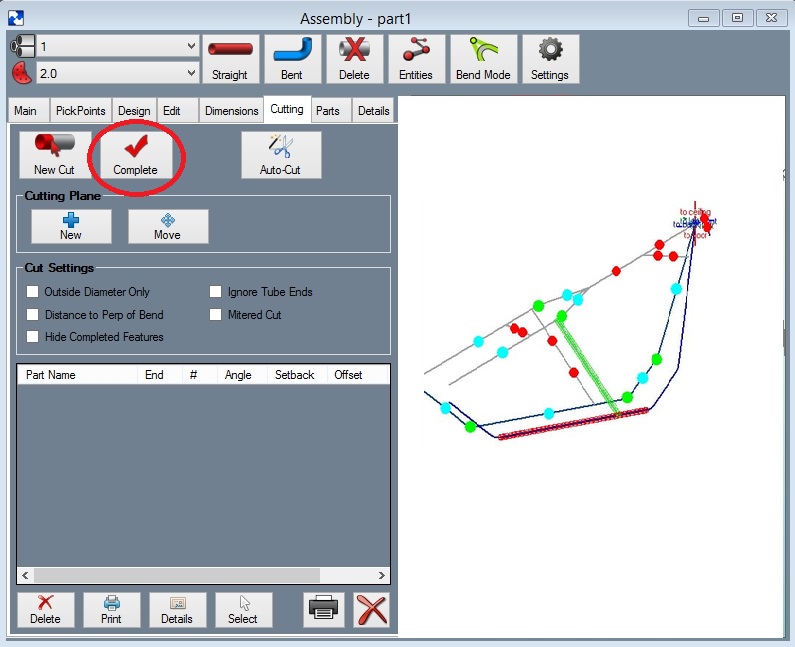This screenshot has width=795, height=647.
Task: Click the Print button with label
Action: coord(112,610)
